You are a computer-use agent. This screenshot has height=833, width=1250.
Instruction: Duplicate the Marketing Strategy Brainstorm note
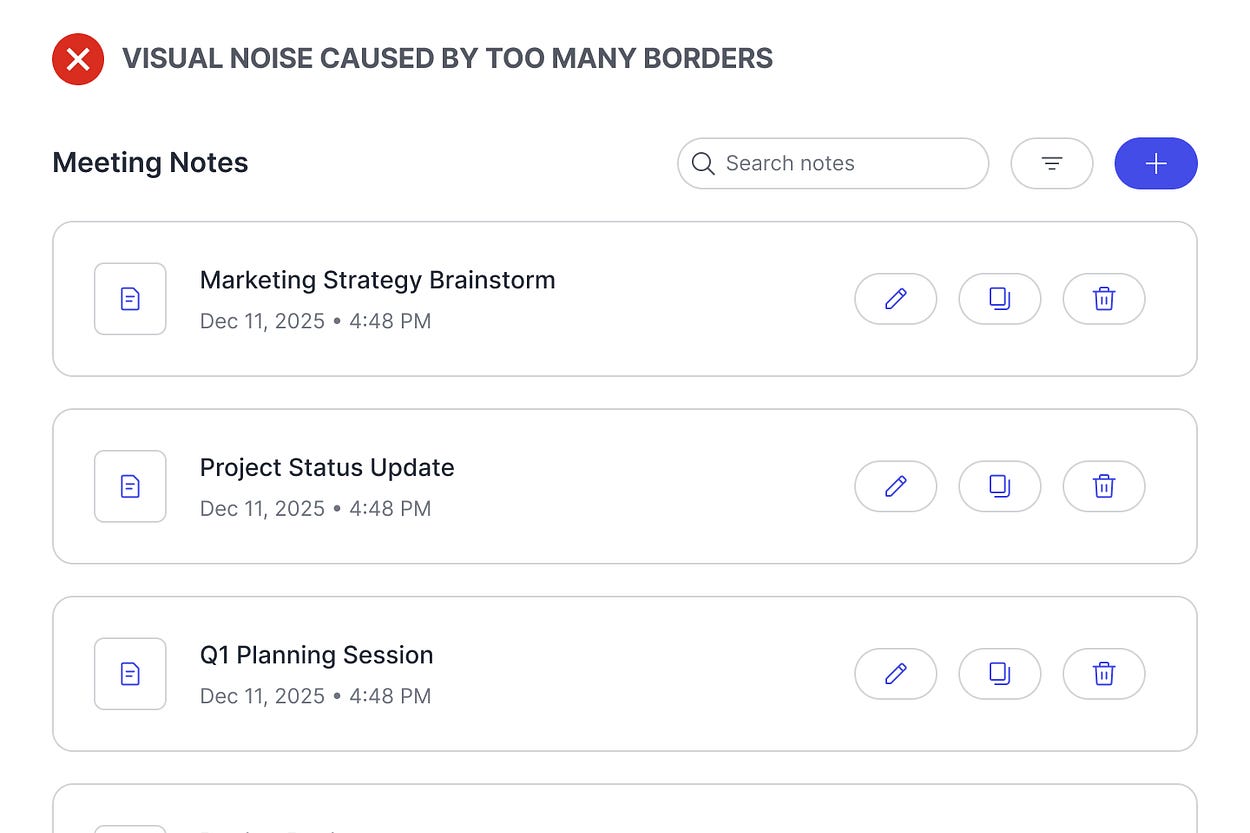click(999, 298)
